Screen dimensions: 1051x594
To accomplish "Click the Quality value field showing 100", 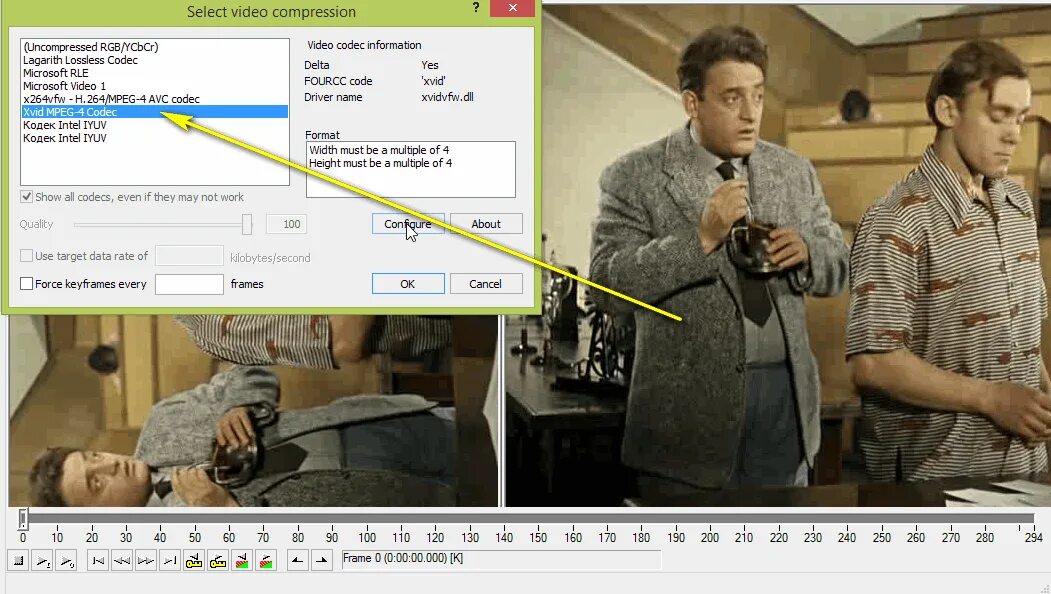I will click(286, 224).
